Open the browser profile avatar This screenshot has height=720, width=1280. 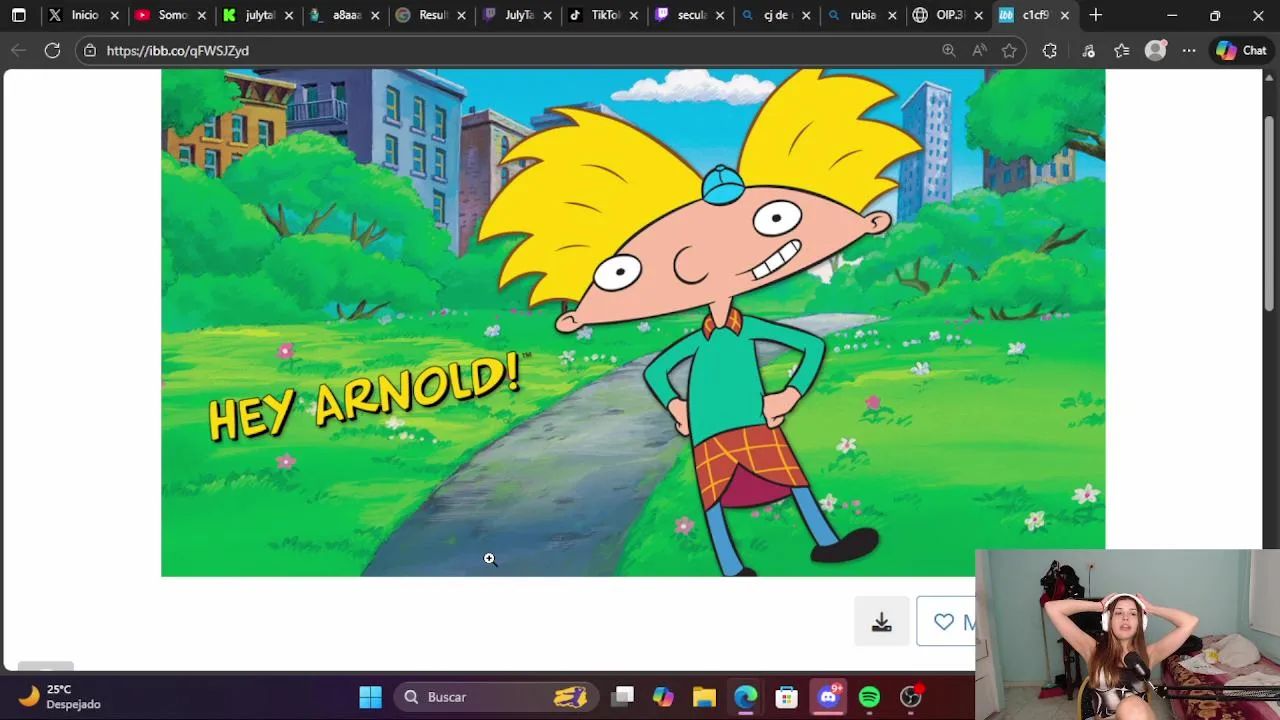point(1155,50)
